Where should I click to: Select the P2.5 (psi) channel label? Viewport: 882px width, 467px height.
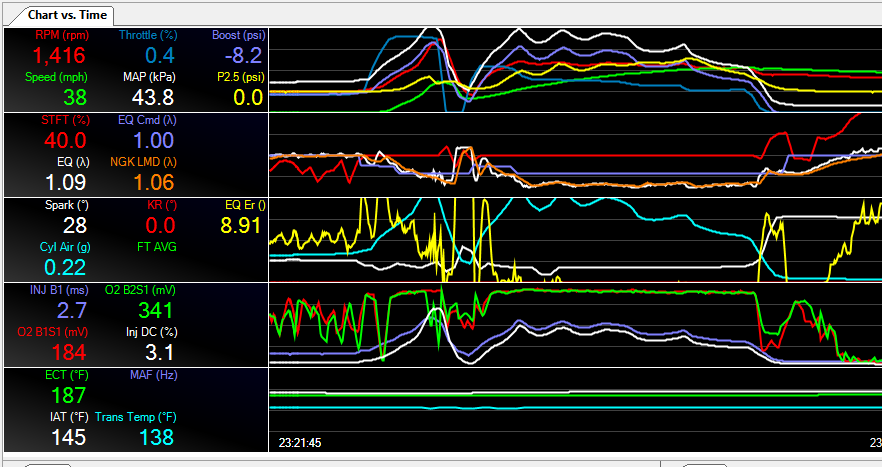click(239, 76)
